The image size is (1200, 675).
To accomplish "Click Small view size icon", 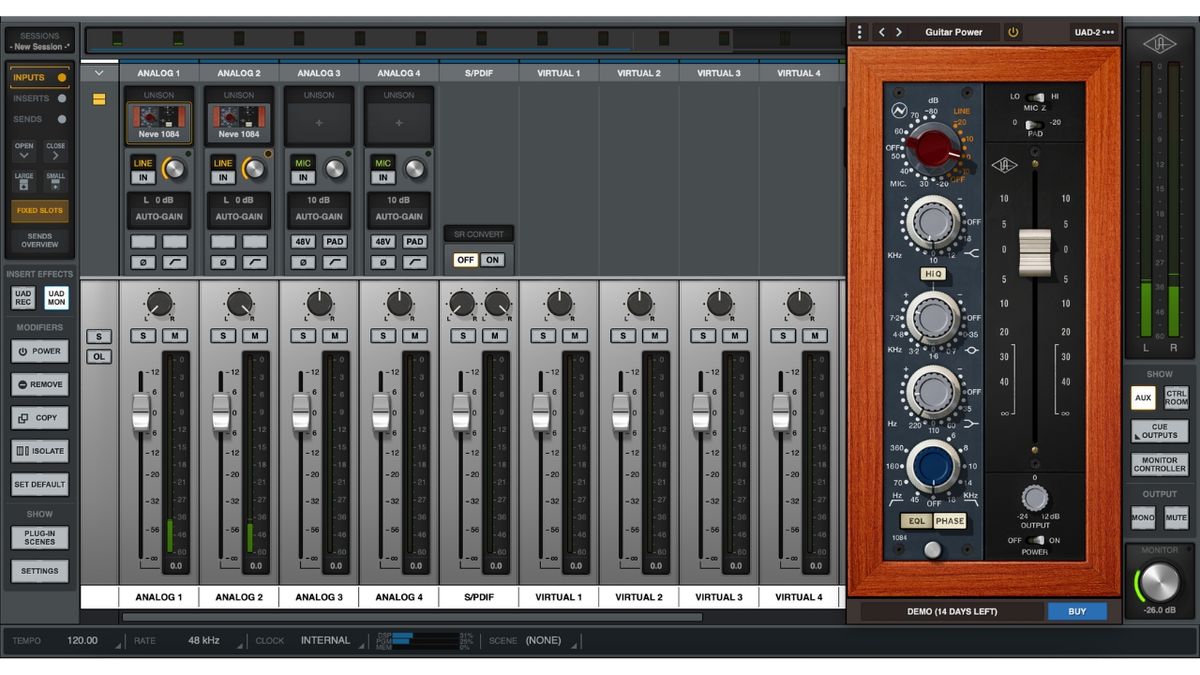I will pyautogui.click(x=55, y=182).
